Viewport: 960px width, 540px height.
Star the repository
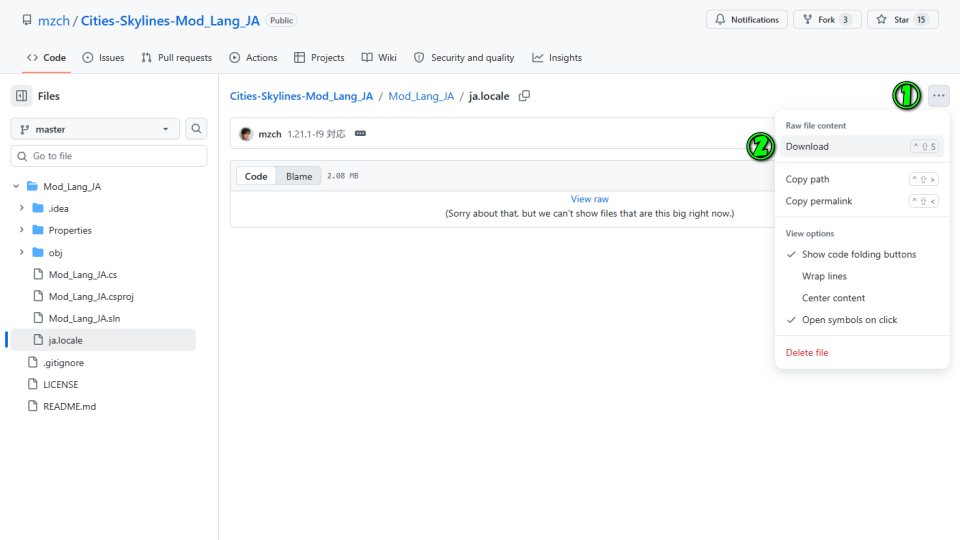[902, 20]
